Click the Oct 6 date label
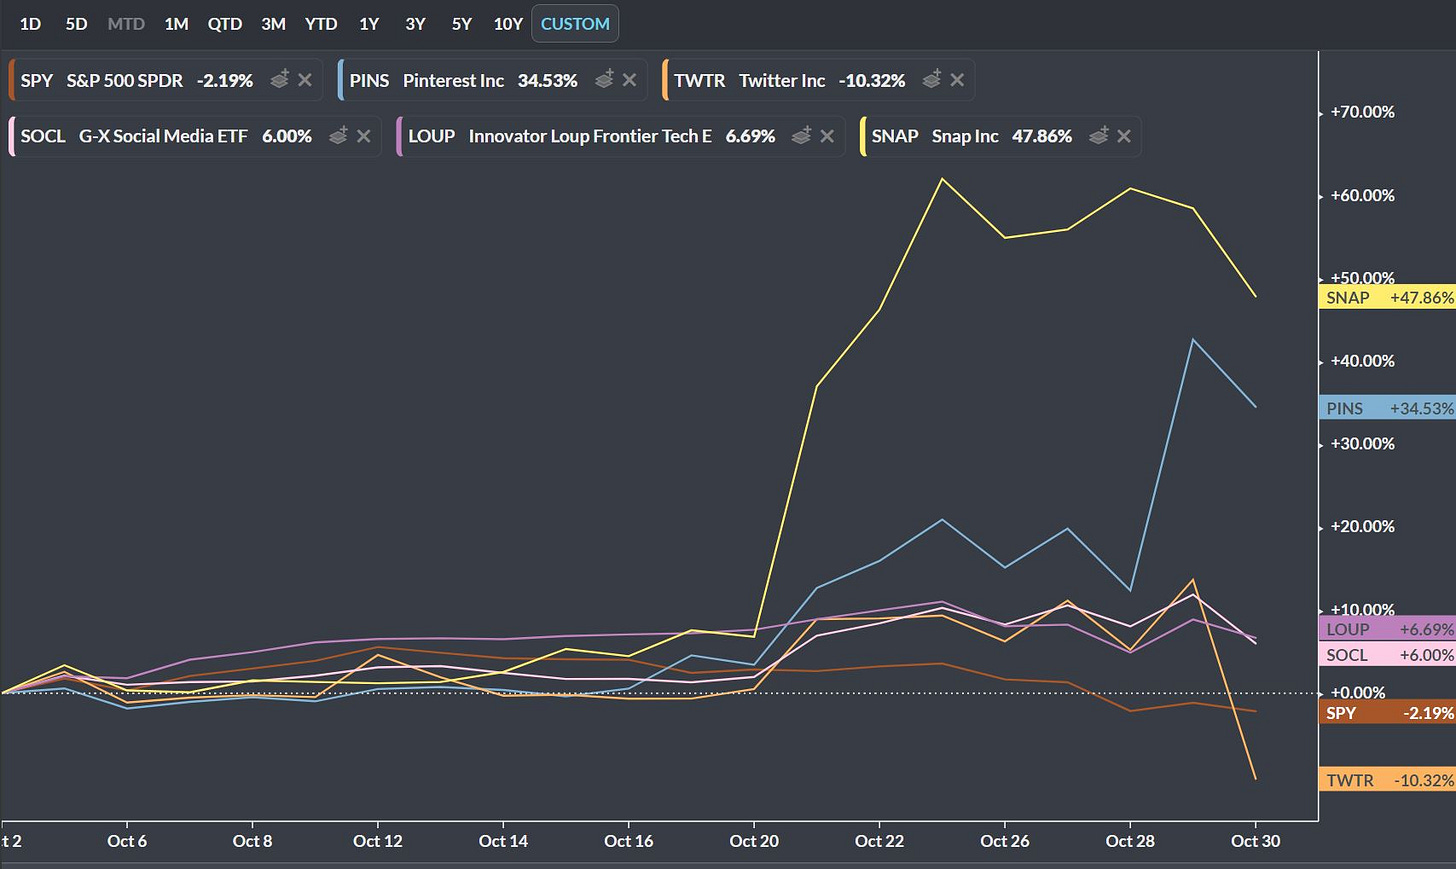Image resolution: width=1456 pixels, height=869 pixels. [127, 841]
